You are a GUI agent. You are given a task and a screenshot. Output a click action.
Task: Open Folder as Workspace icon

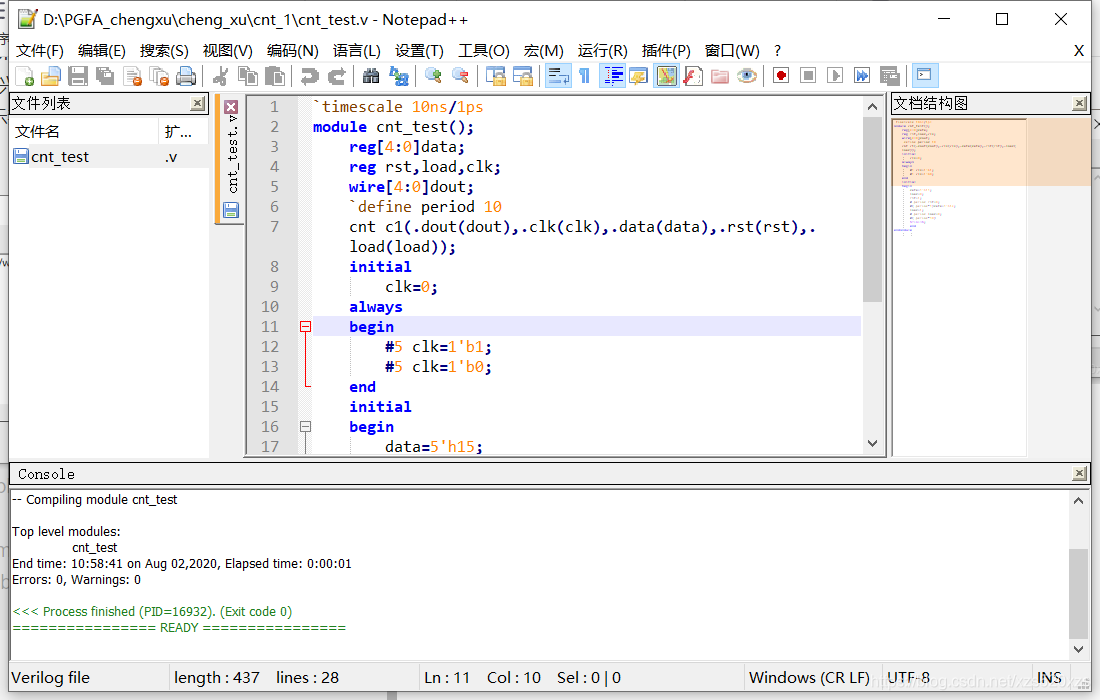tap(720, 76)
